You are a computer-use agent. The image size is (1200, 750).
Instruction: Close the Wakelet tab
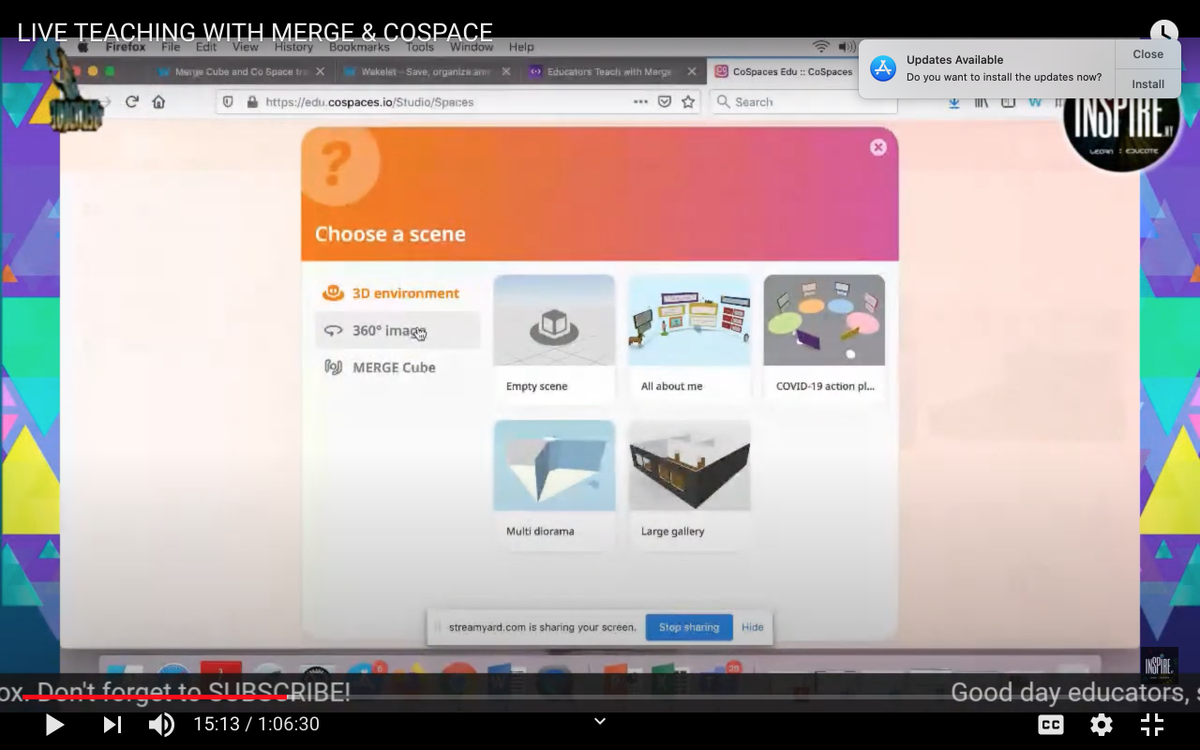click(506, 72)
